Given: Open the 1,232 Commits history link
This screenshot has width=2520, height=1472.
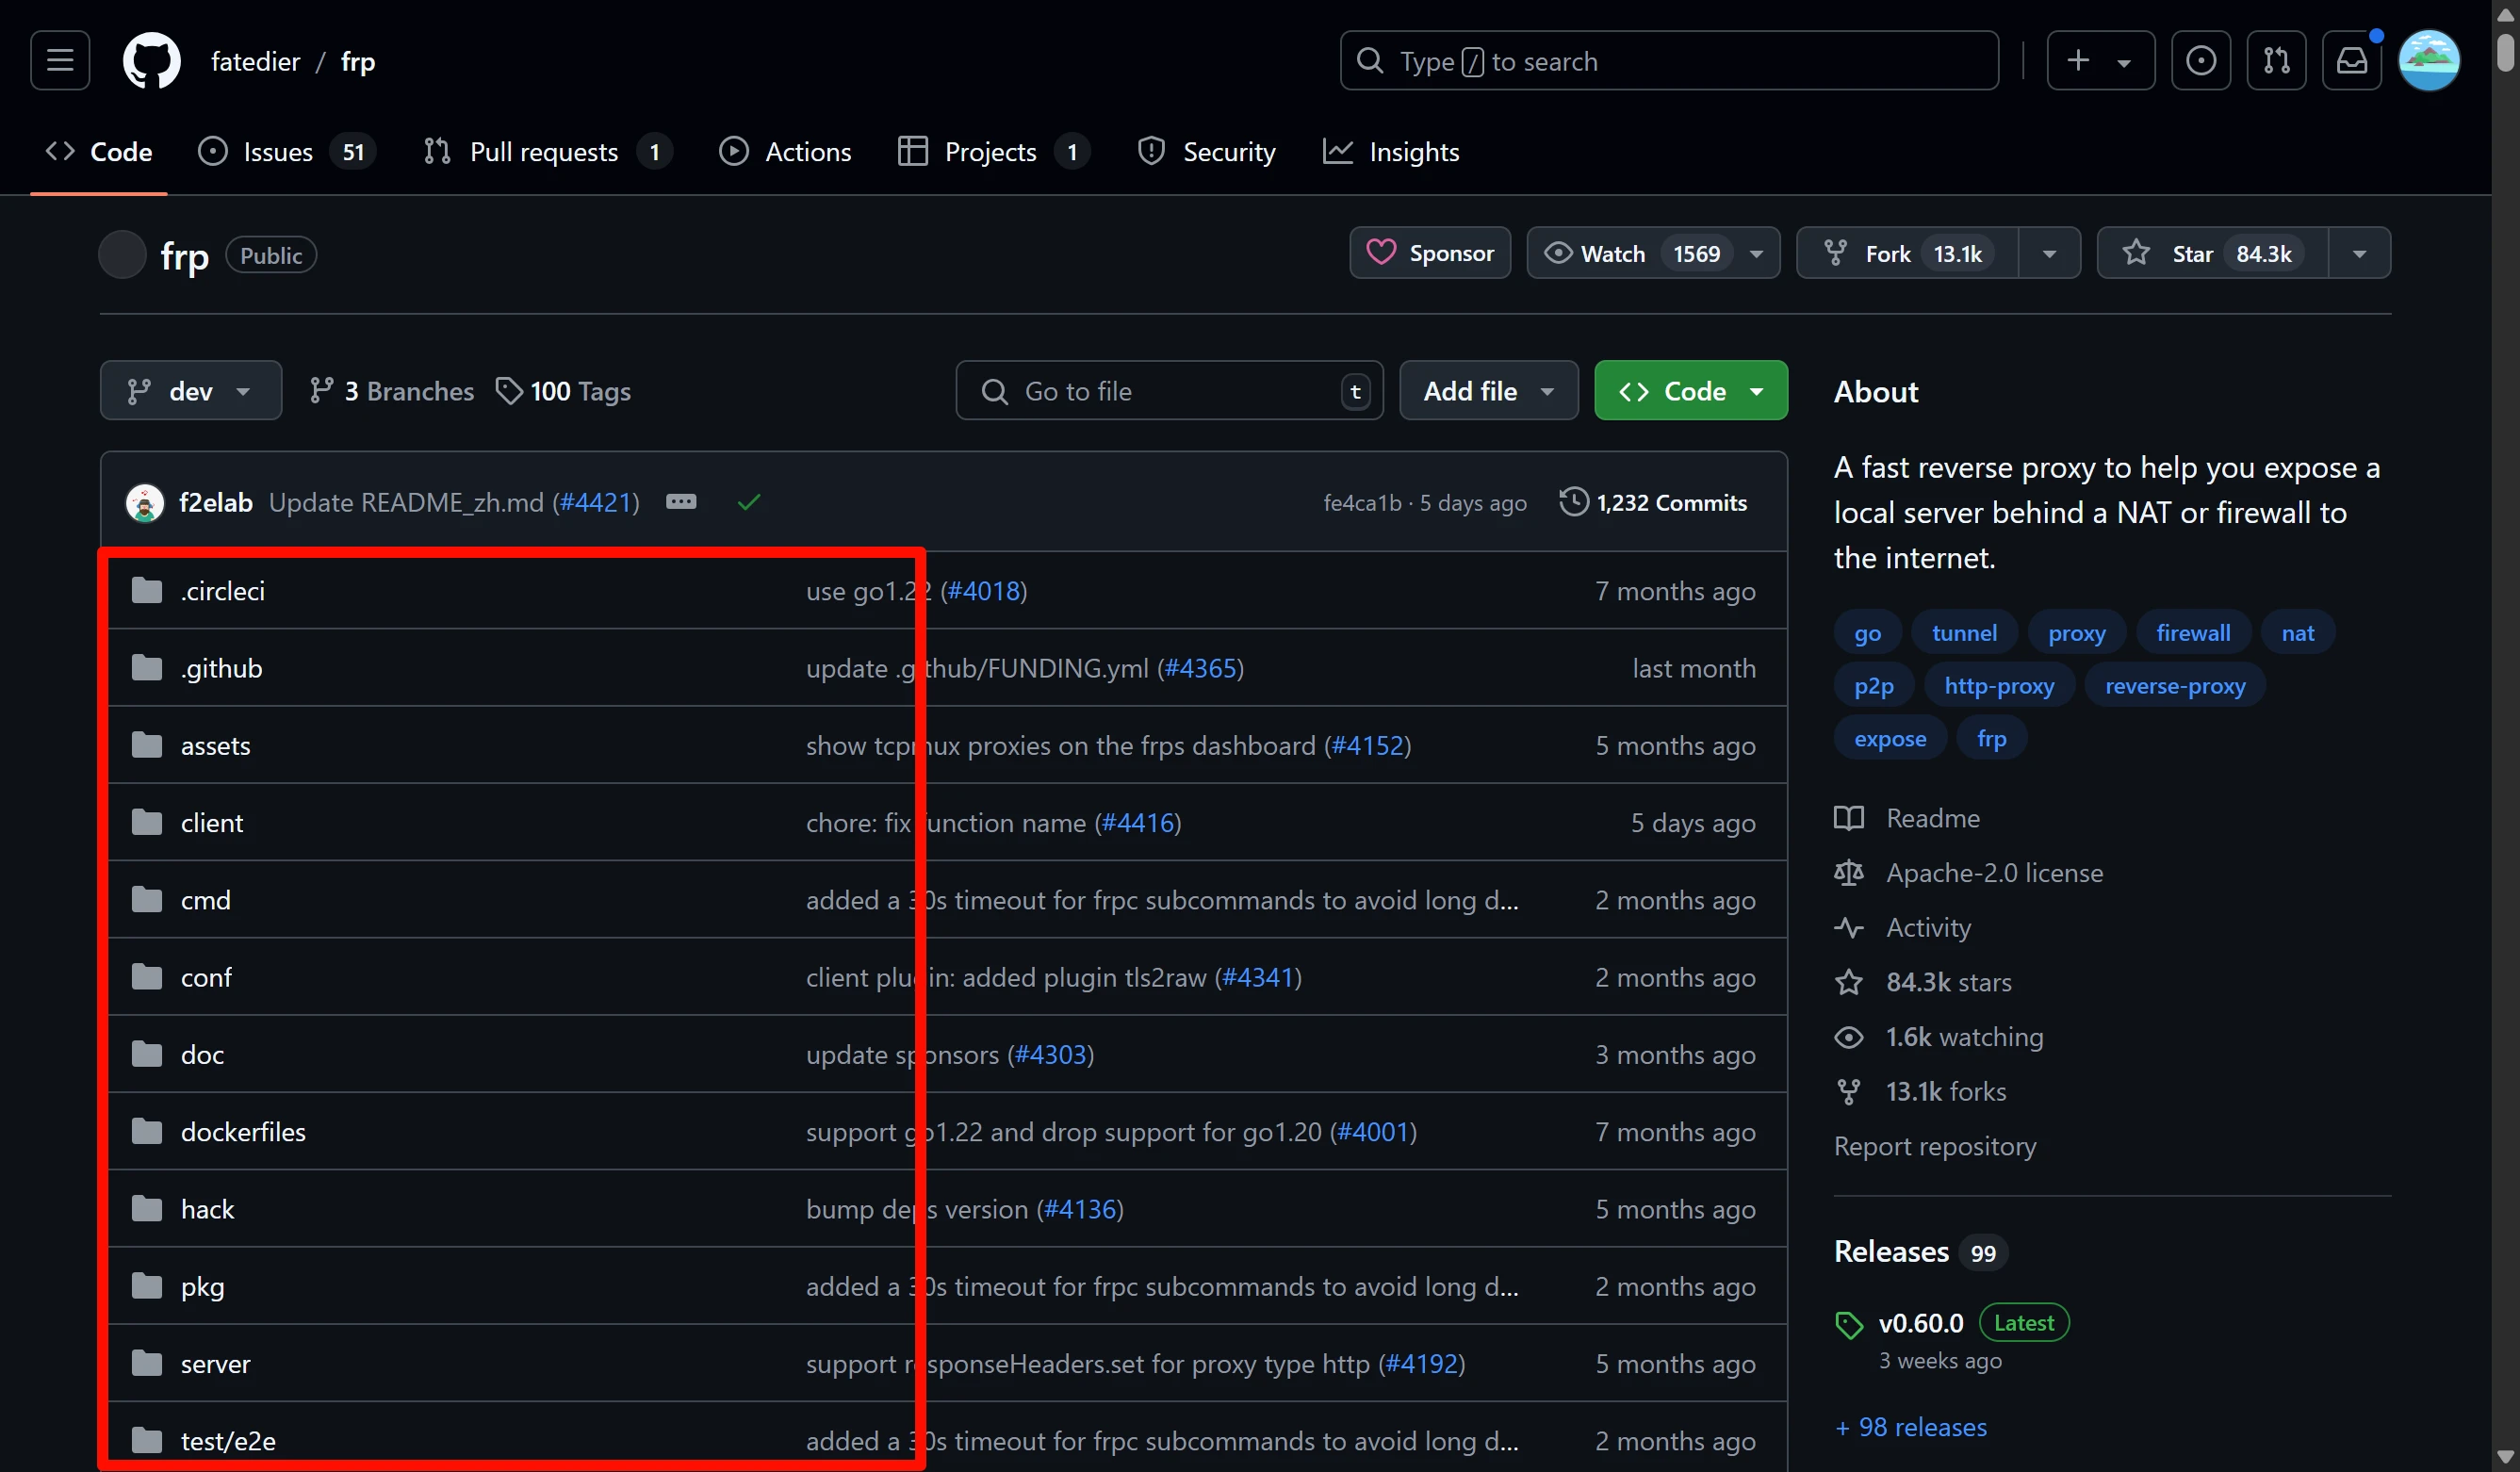Looking at the screenshot, I should (x=1654, y=502).
